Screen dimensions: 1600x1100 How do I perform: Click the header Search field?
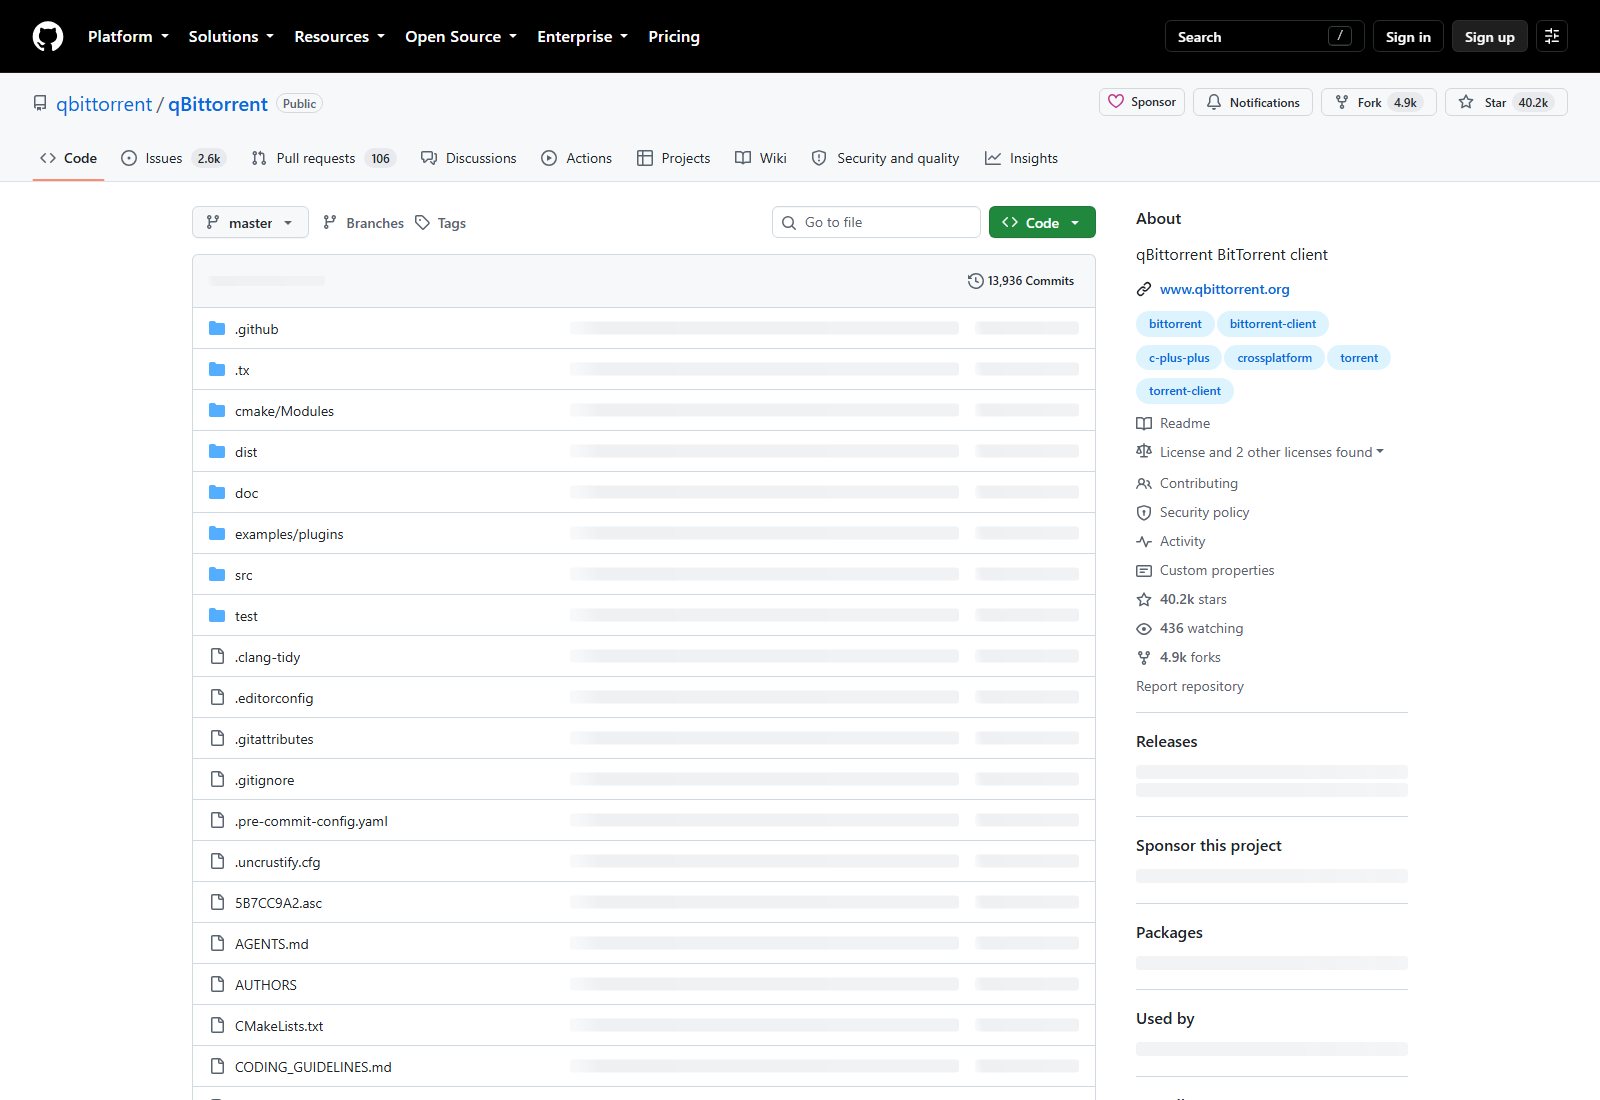coord(1265,36)
